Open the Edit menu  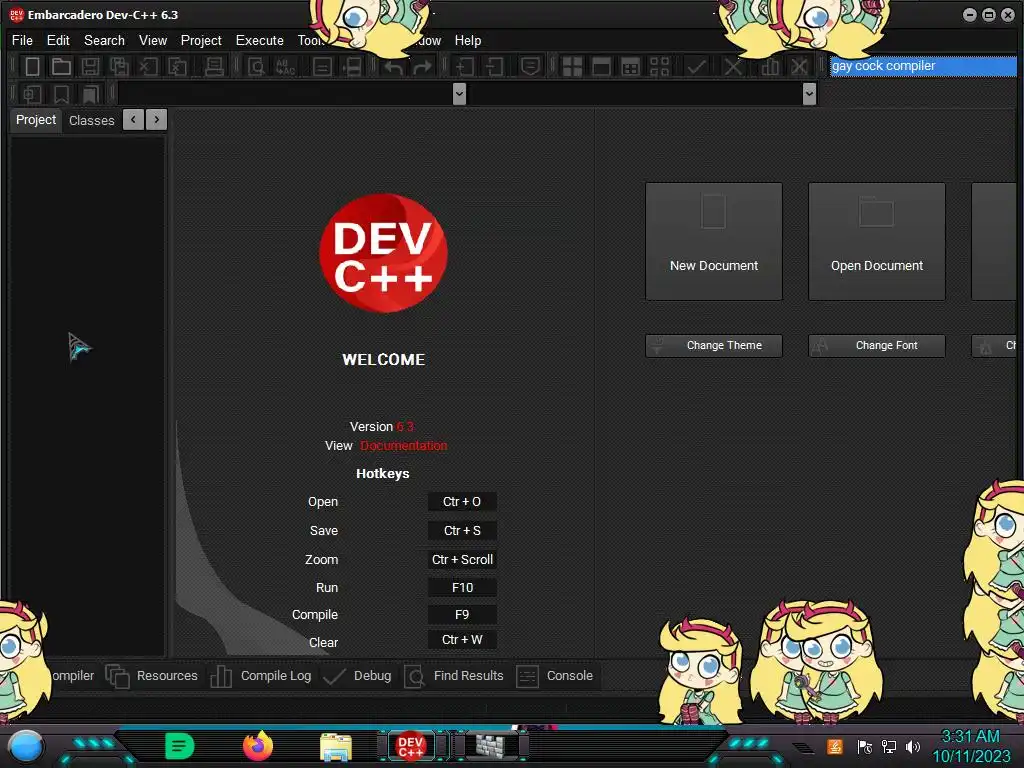point(58,40)
